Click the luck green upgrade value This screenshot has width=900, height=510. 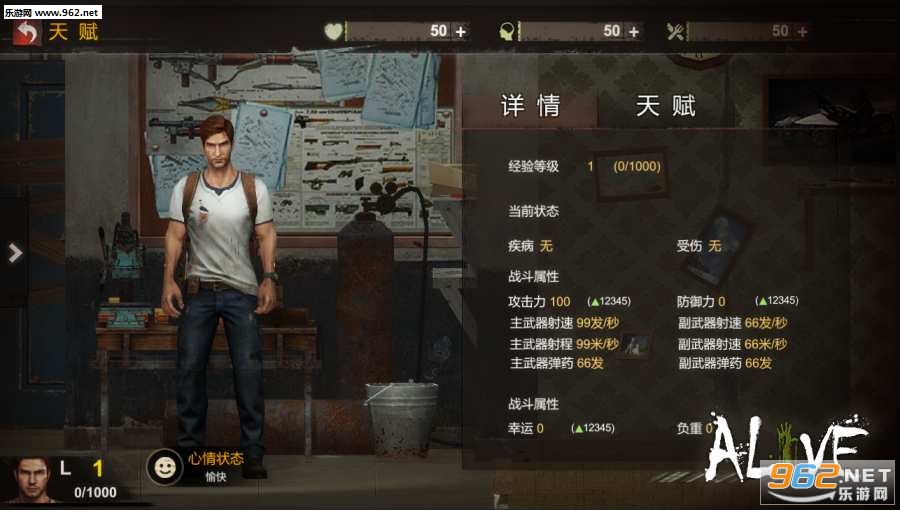593,428
